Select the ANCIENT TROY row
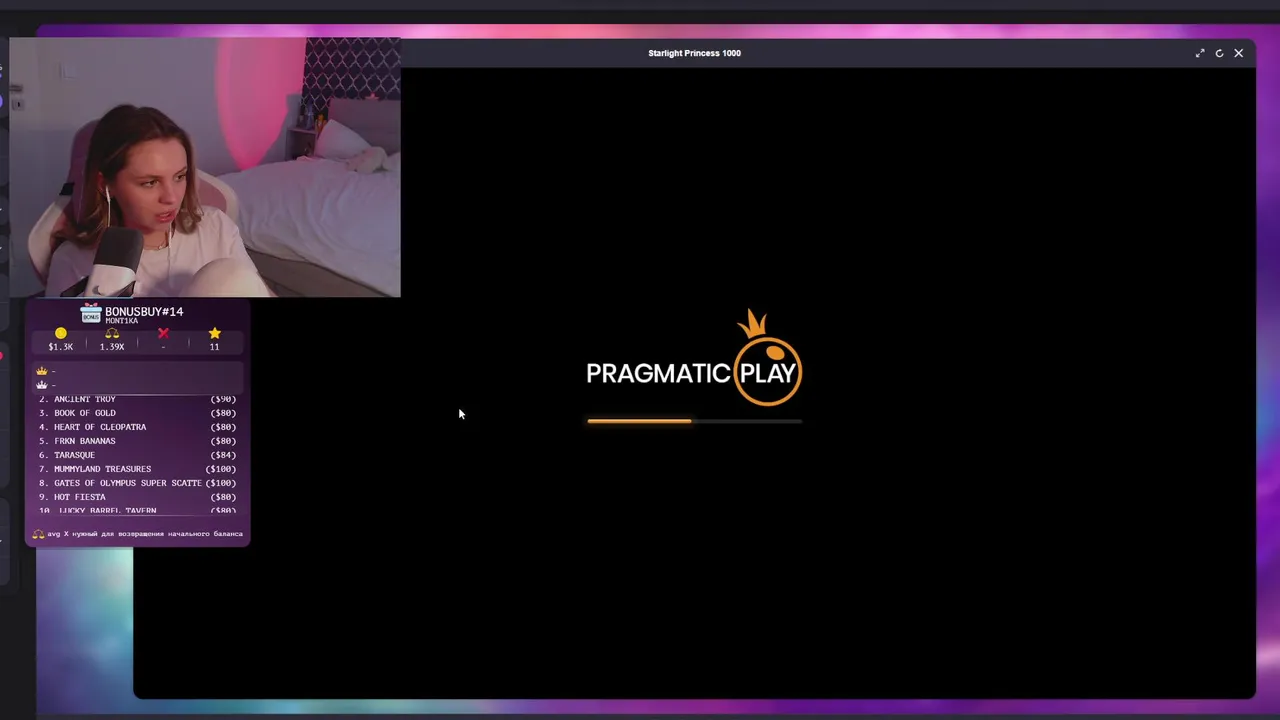The image size is (1280, 720). coord(137,399)
